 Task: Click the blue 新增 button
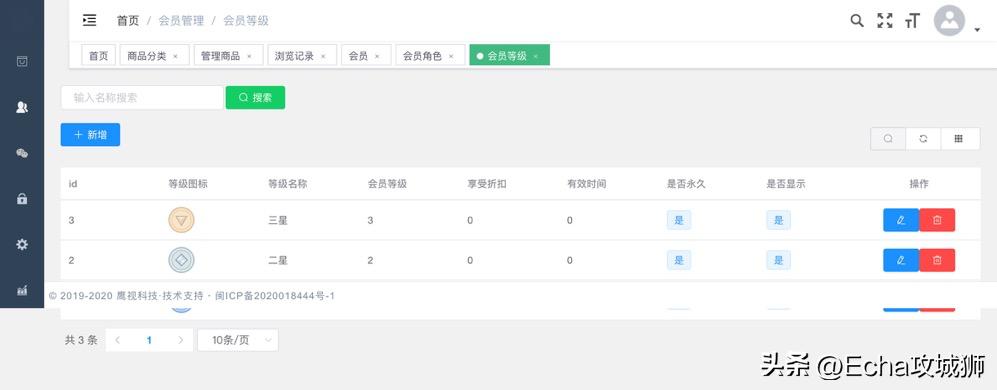point(90,134)
